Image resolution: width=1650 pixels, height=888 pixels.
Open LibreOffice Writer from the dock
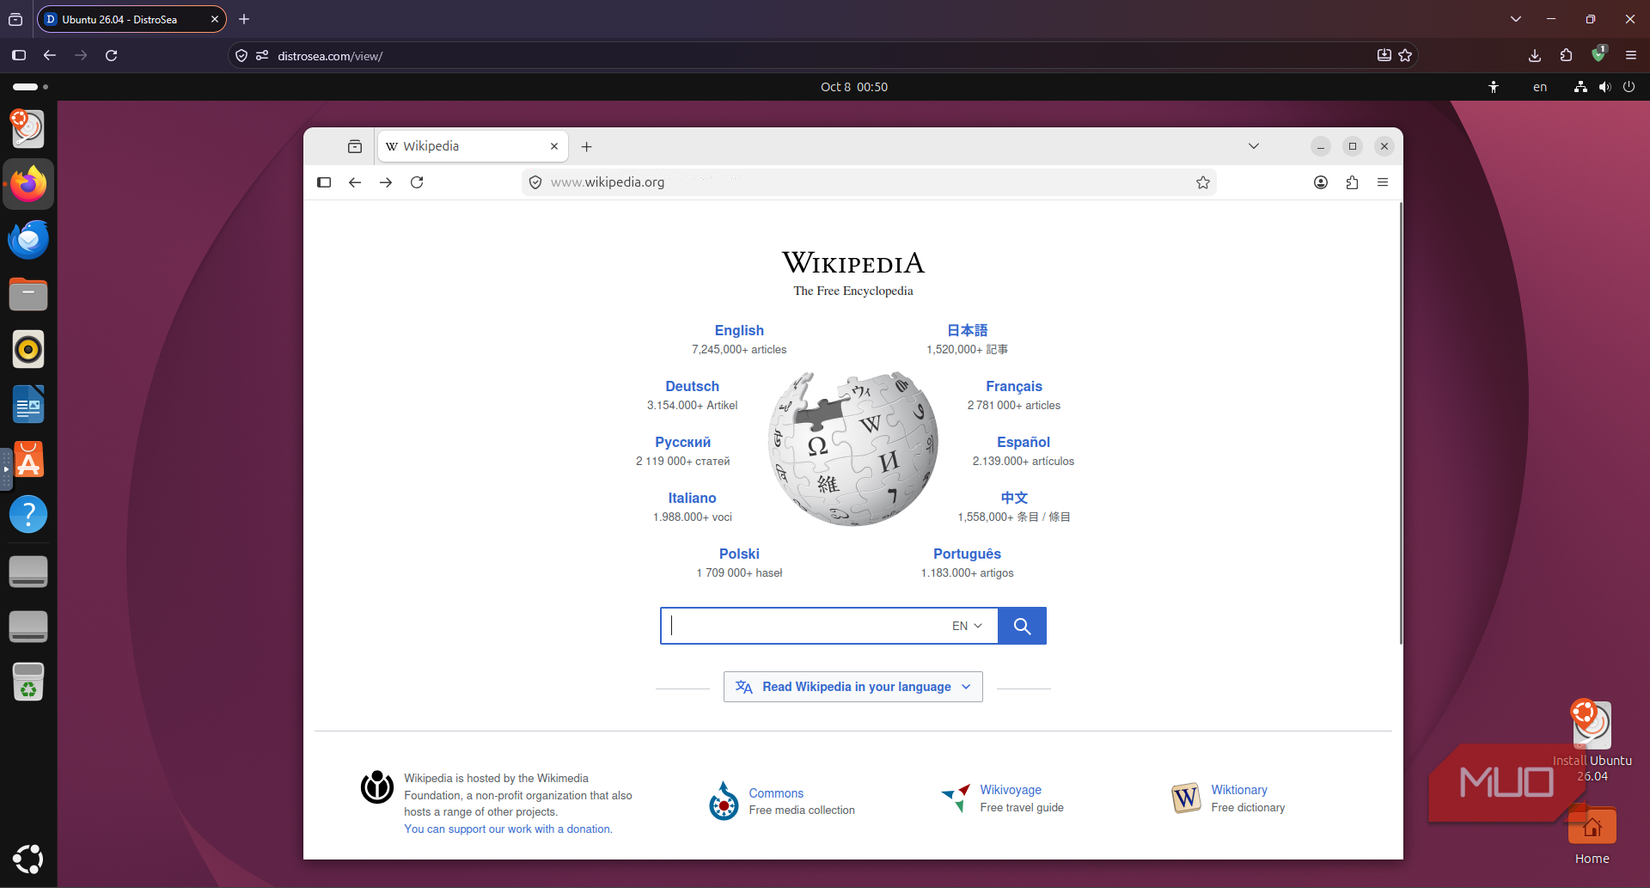(28, 405)
